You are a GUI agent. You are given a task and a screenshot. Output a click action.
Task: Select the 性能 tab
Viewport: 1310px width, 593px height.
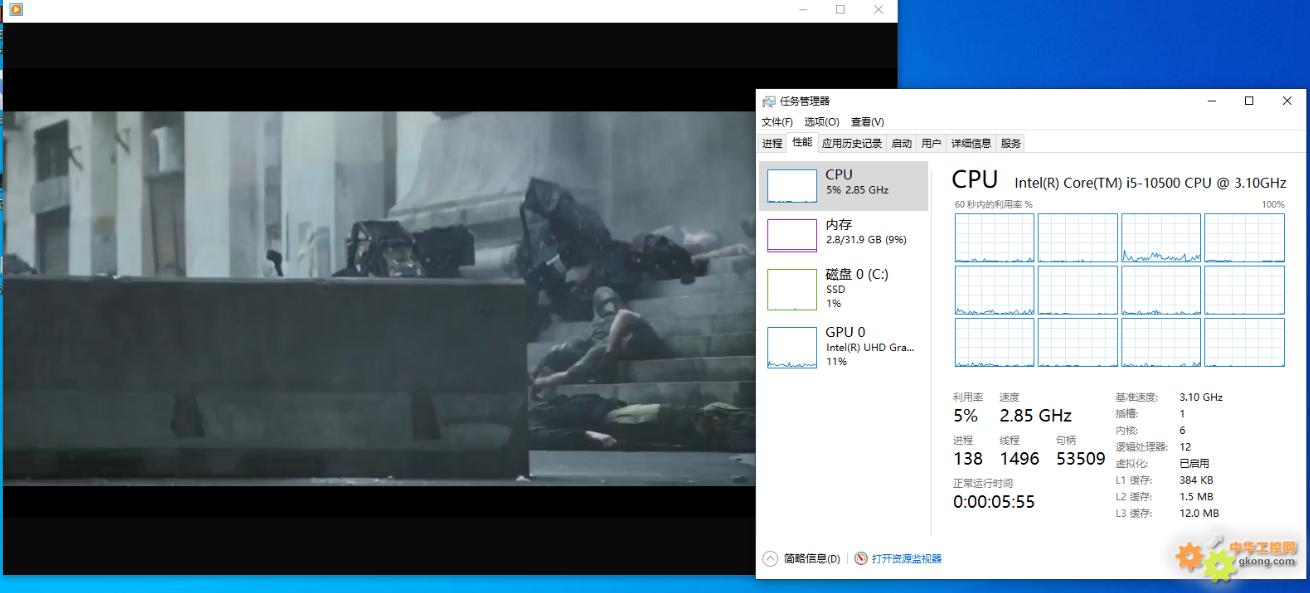[x=802, y=142]
